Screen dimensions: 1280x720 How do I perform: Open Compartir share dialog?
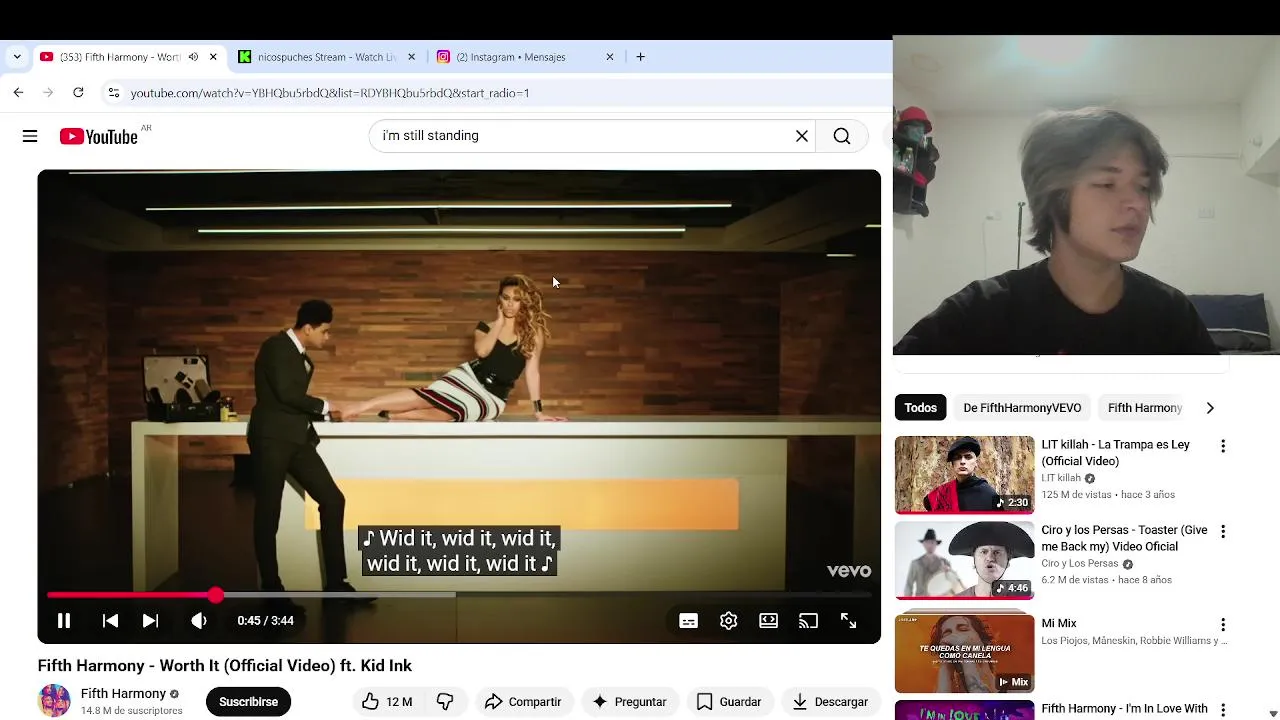(523, 702)
